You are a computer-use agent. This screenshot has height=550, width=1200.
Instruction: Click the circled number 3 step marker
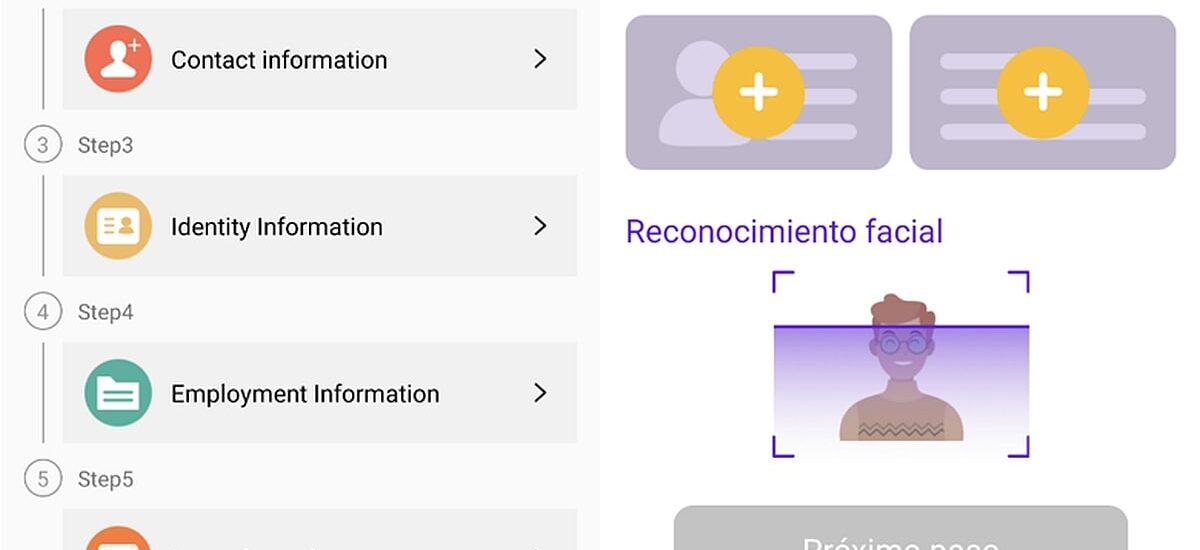[42, 146]
